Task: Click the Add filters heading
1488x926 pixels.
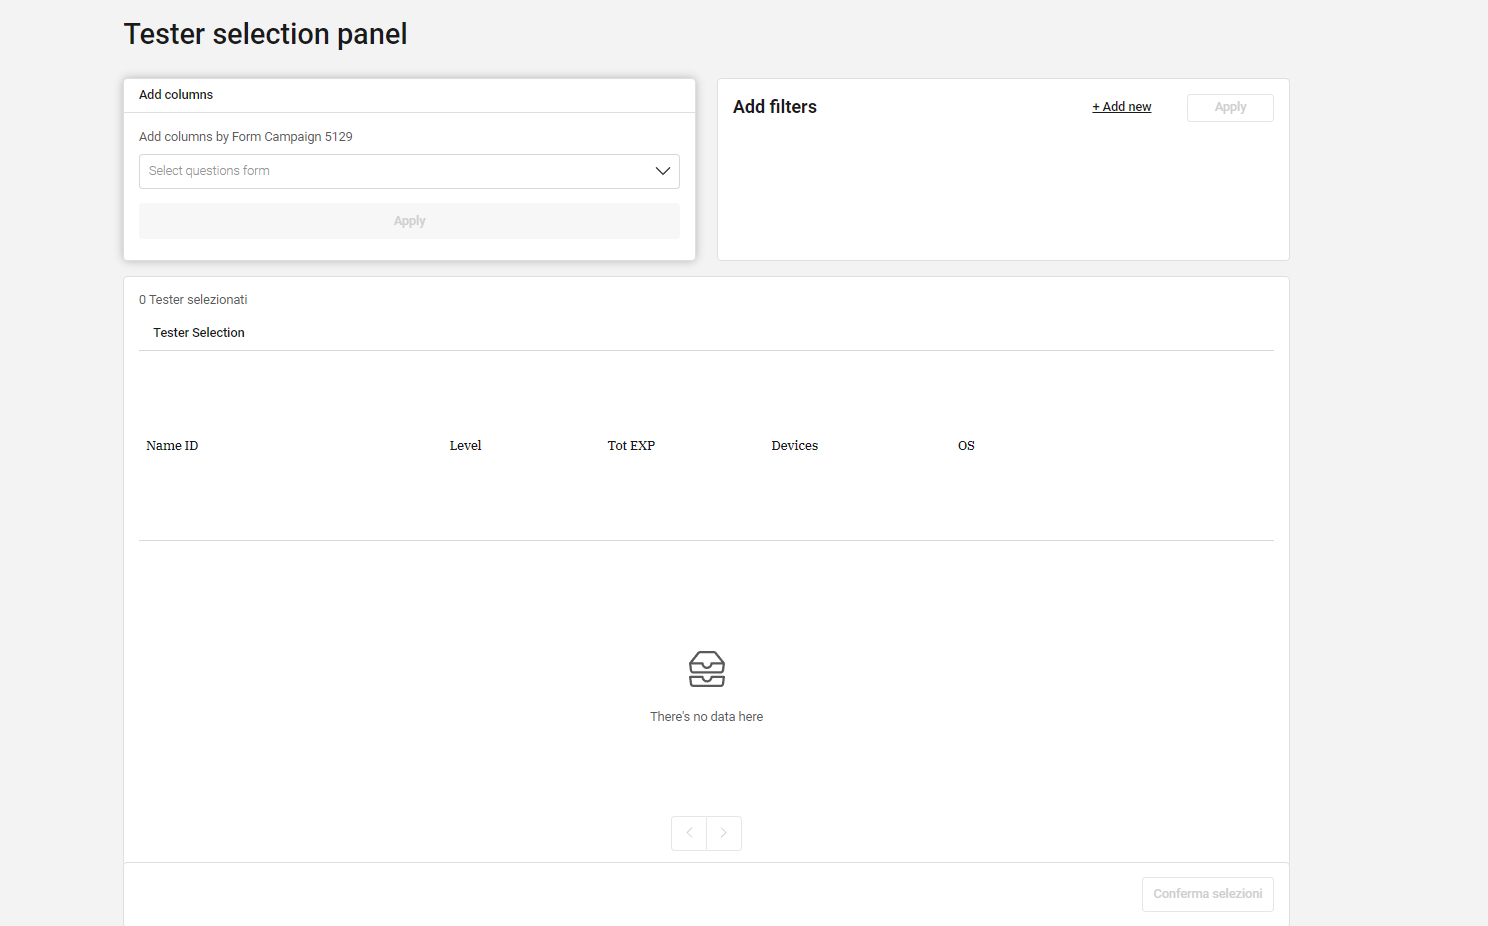Action: [x=775, y=107]
